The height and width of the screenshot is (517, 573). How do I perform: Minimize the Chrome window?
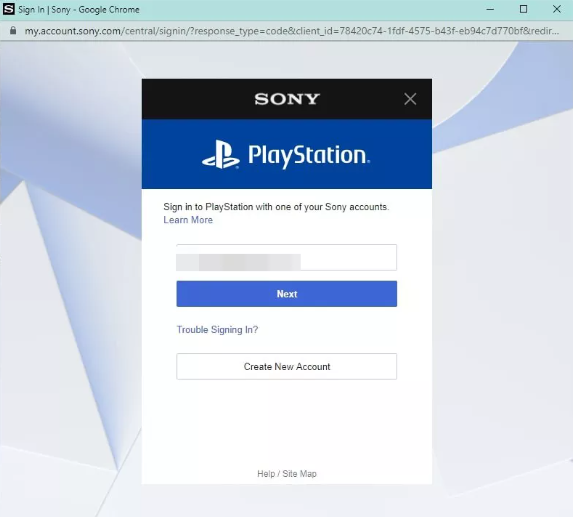coord(490,9)
